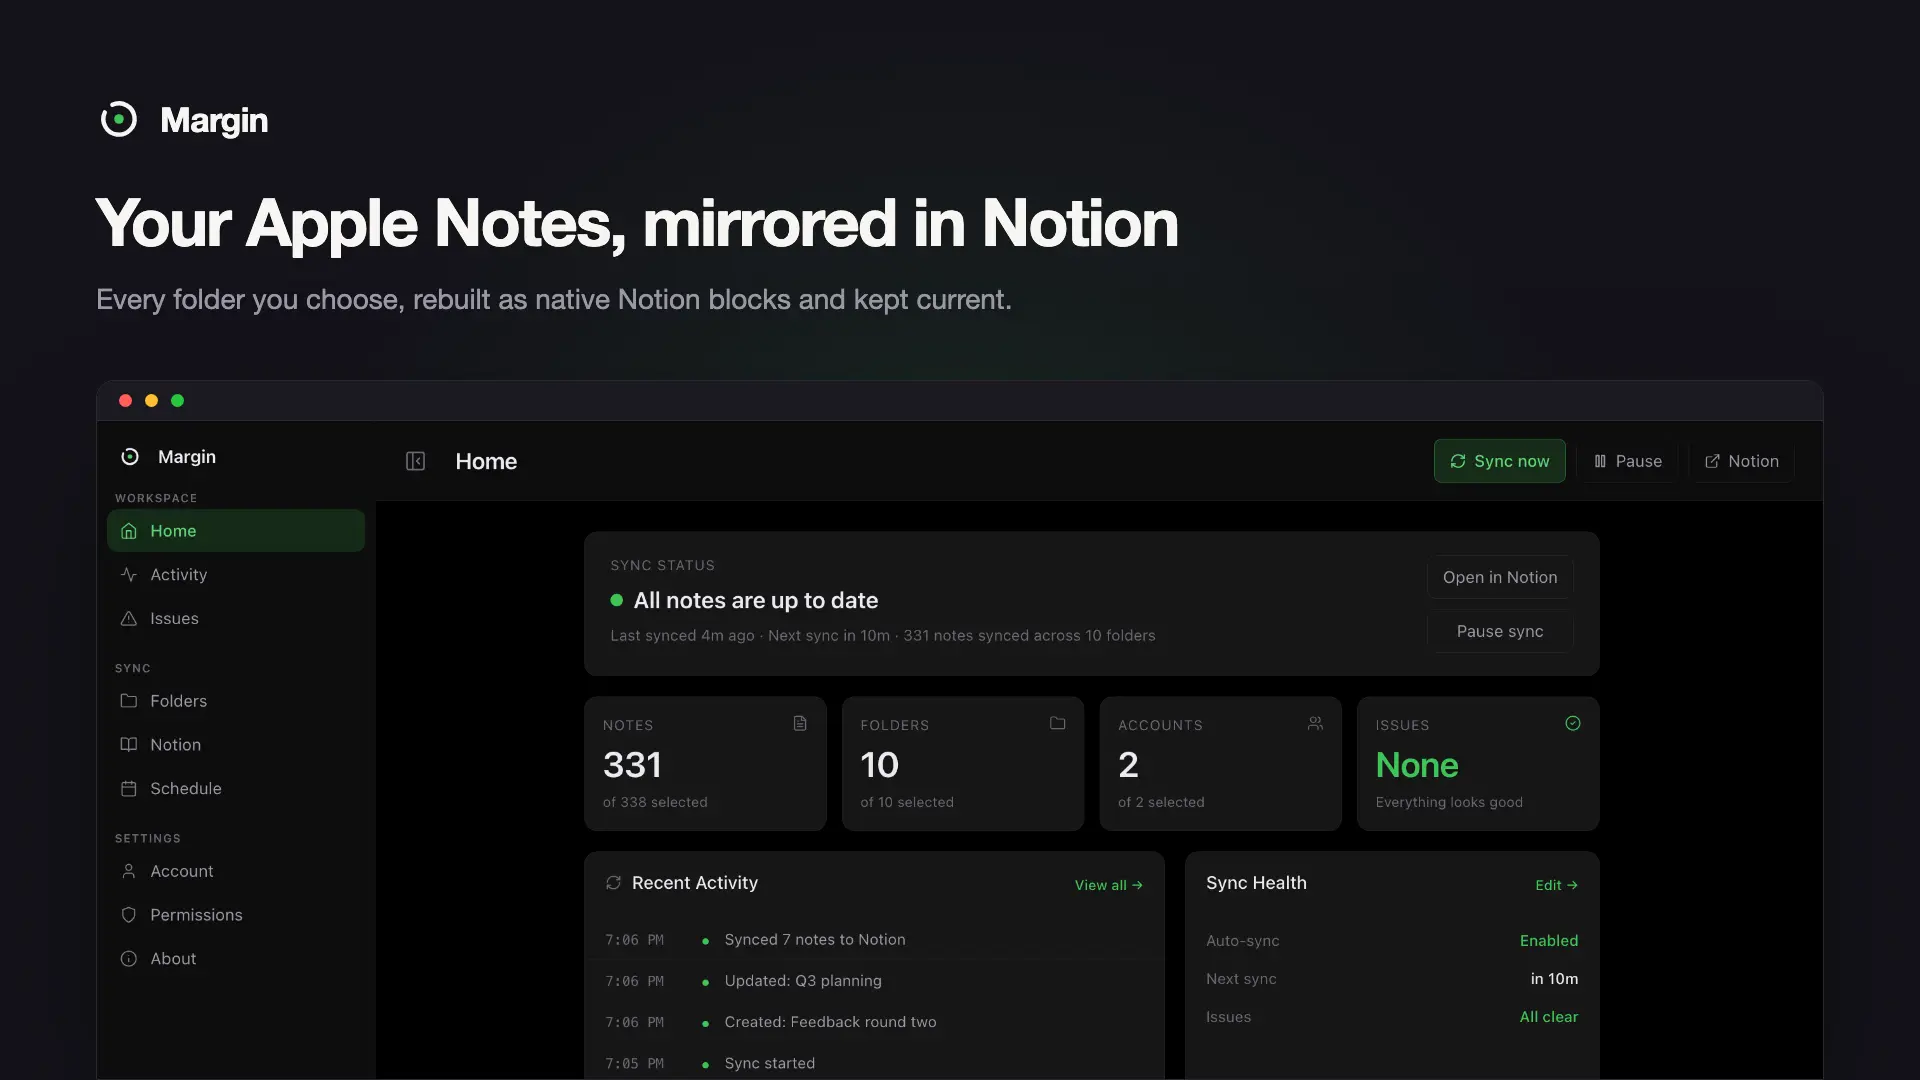Open the Schedule settings page
The width and height of the screenshot is (1920, 1080).
pos(236,789)
